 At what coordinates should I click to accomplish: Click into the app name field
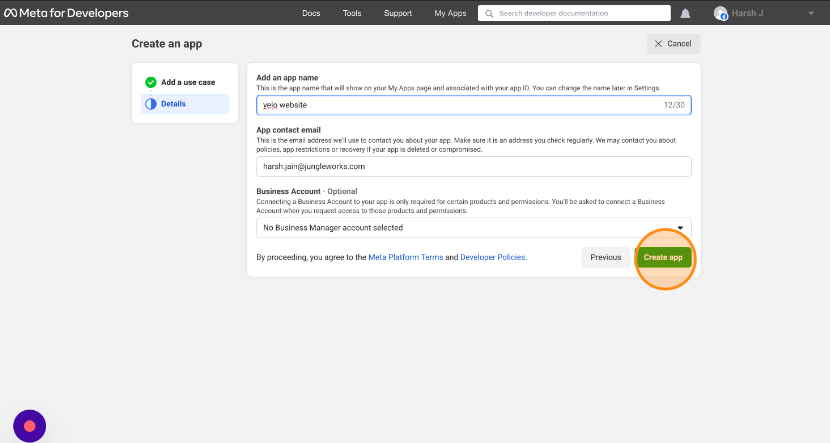(x=474, y=105)
